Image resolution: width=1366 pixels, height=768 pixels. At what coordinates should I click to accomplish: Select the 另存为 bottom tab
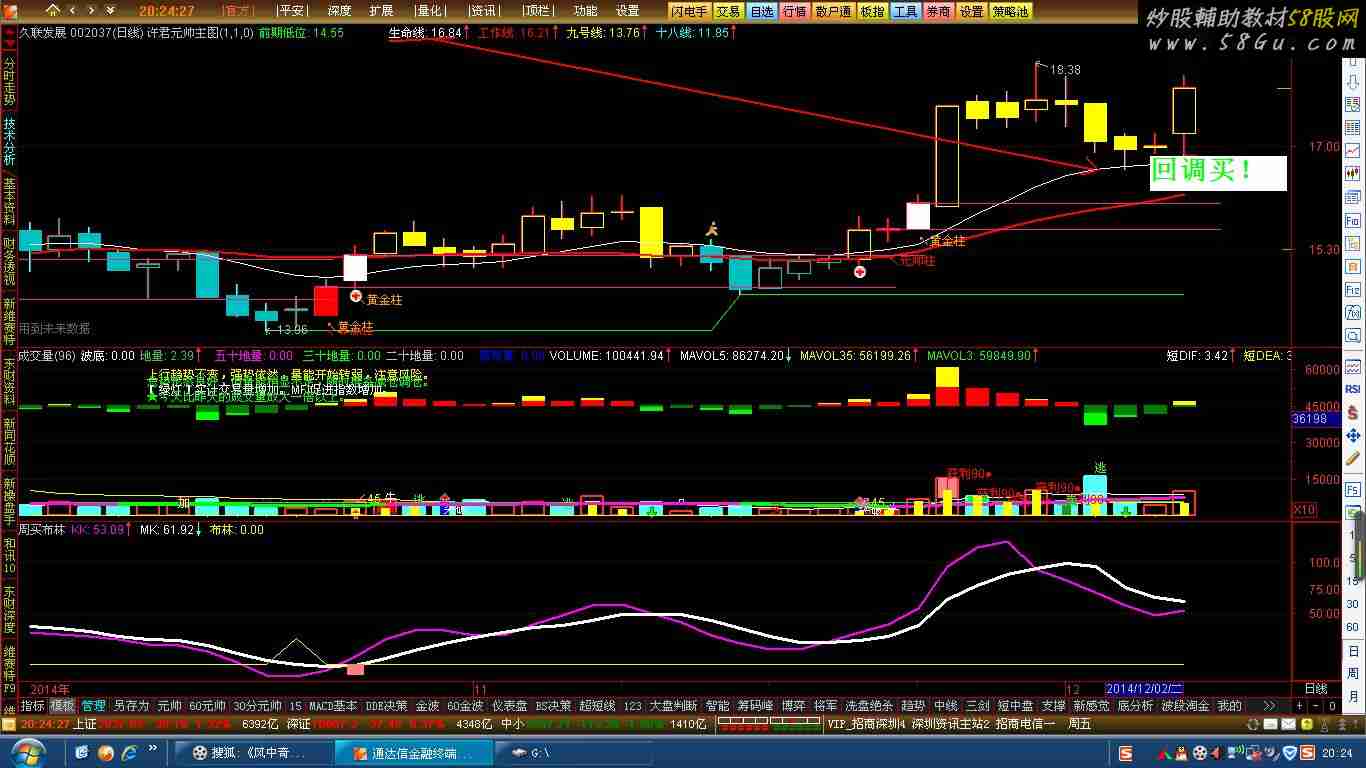click(131, 706)
